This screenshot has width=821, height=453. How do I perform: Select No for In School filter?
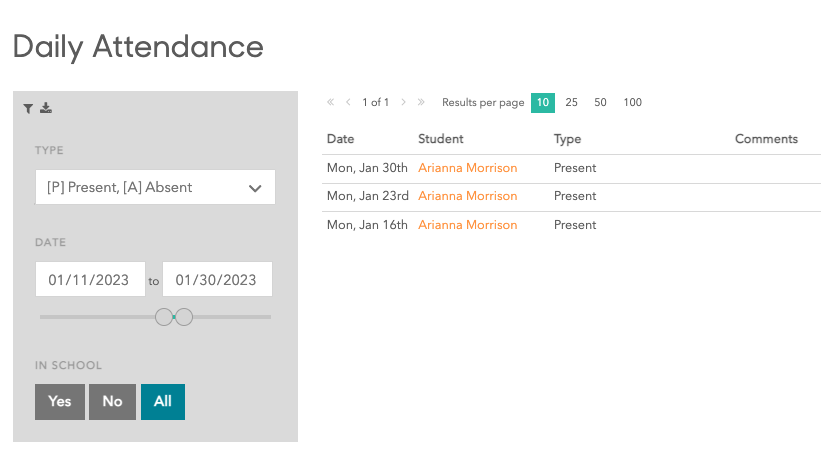coord(112,401)
